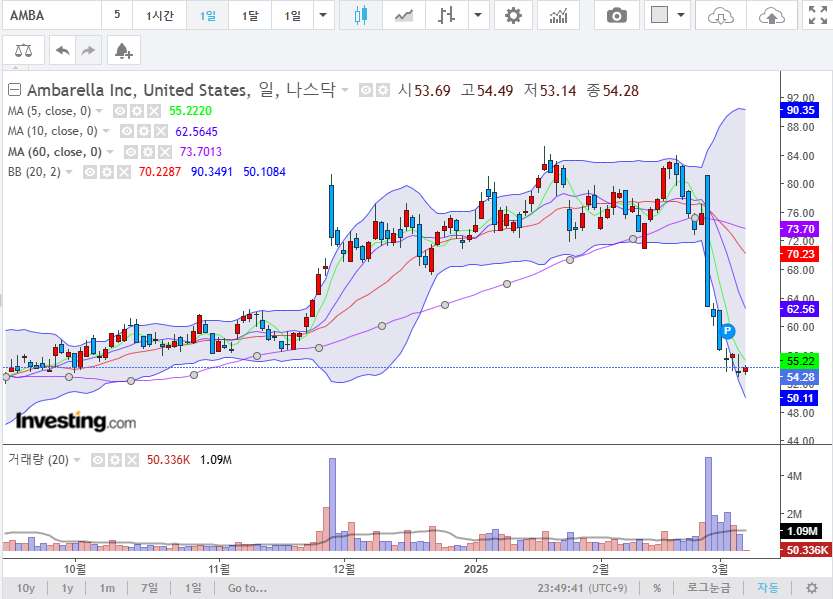Open chart type dropdown arrow
Viewport: 833px width, 599px height.
[x=478, y=15]
